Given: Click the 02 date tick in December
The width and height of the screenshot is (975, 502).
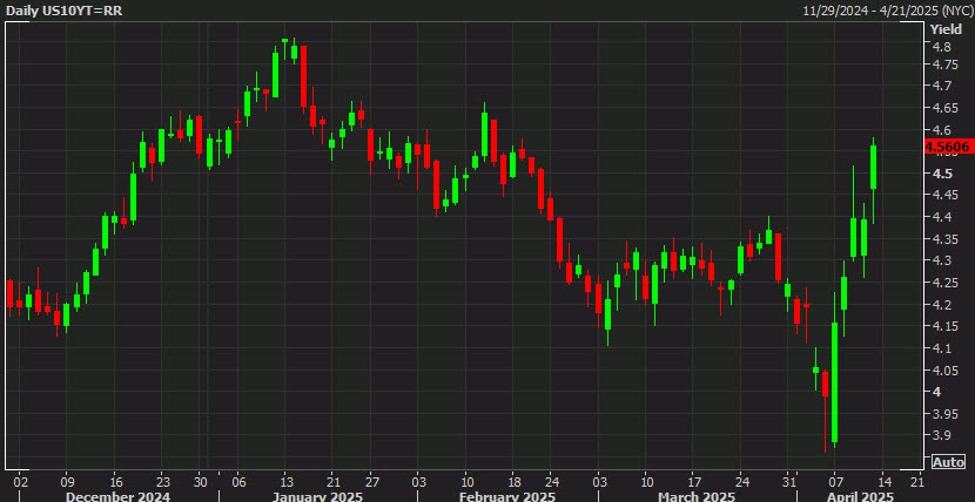Looking at the screenshot, I should click(x=22, y=479).
